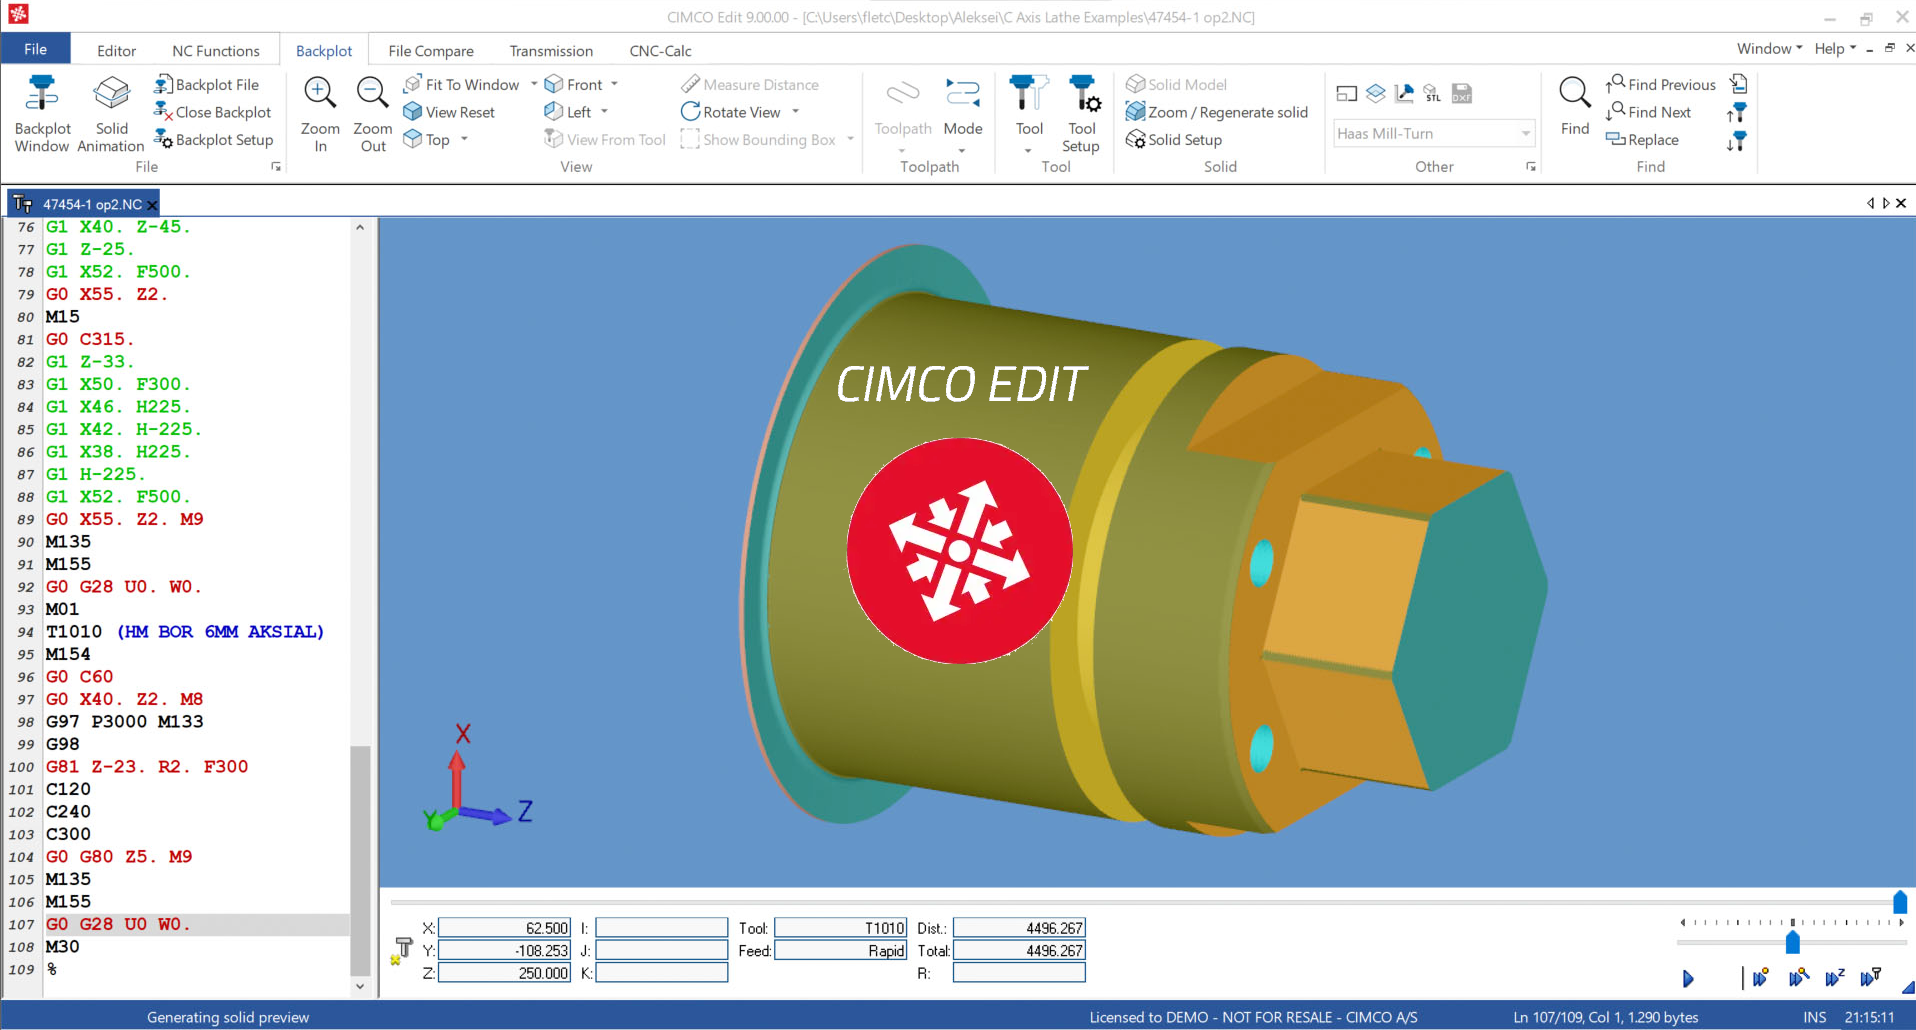Open the Replace dialog

(1642, 140)
